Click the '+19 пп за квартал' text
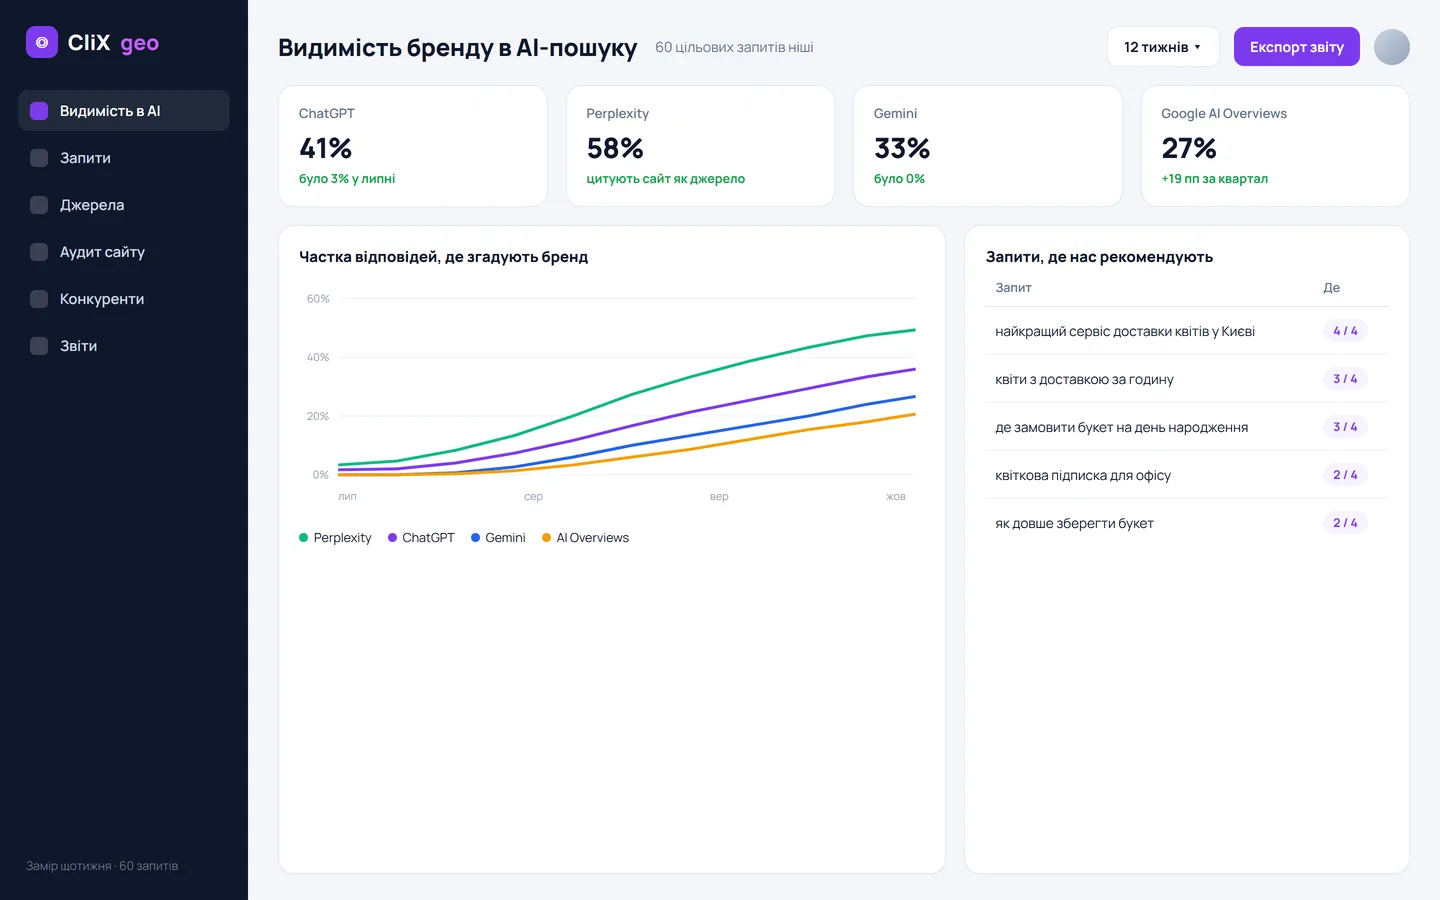Screen dimensions: 1440x900 coord(1214,179)
